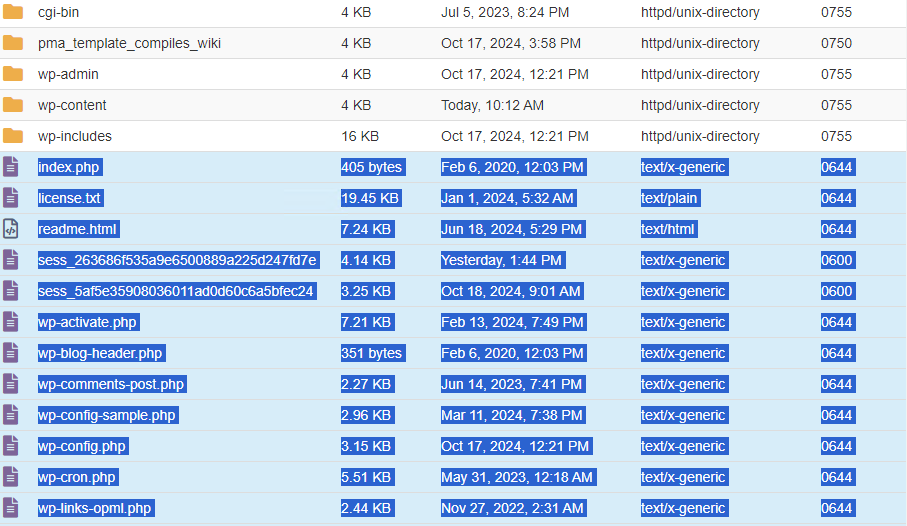Click the Oct 18, 2024, 9:01 AM date
907x526 pixels.
click(x=511, y=291)
